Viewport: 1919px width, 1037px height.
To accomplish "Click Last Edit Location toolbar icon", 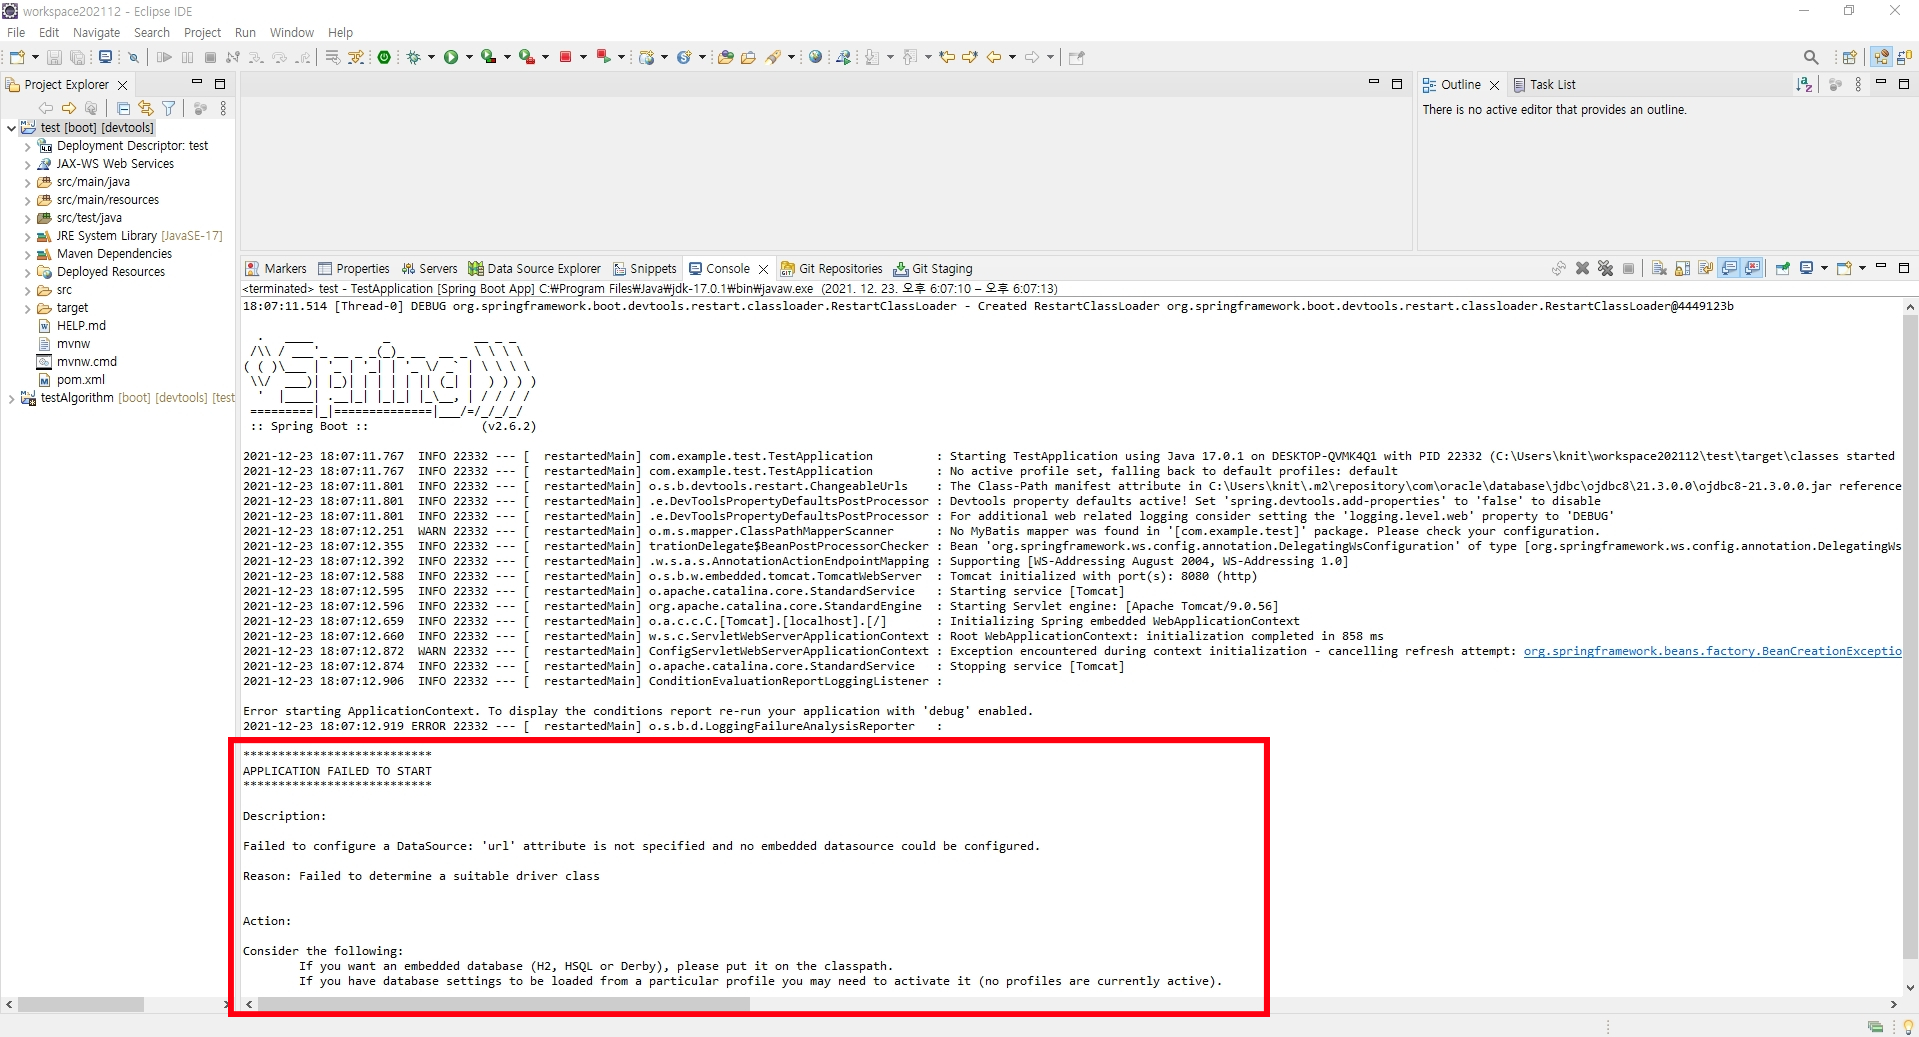I will 947,57.
